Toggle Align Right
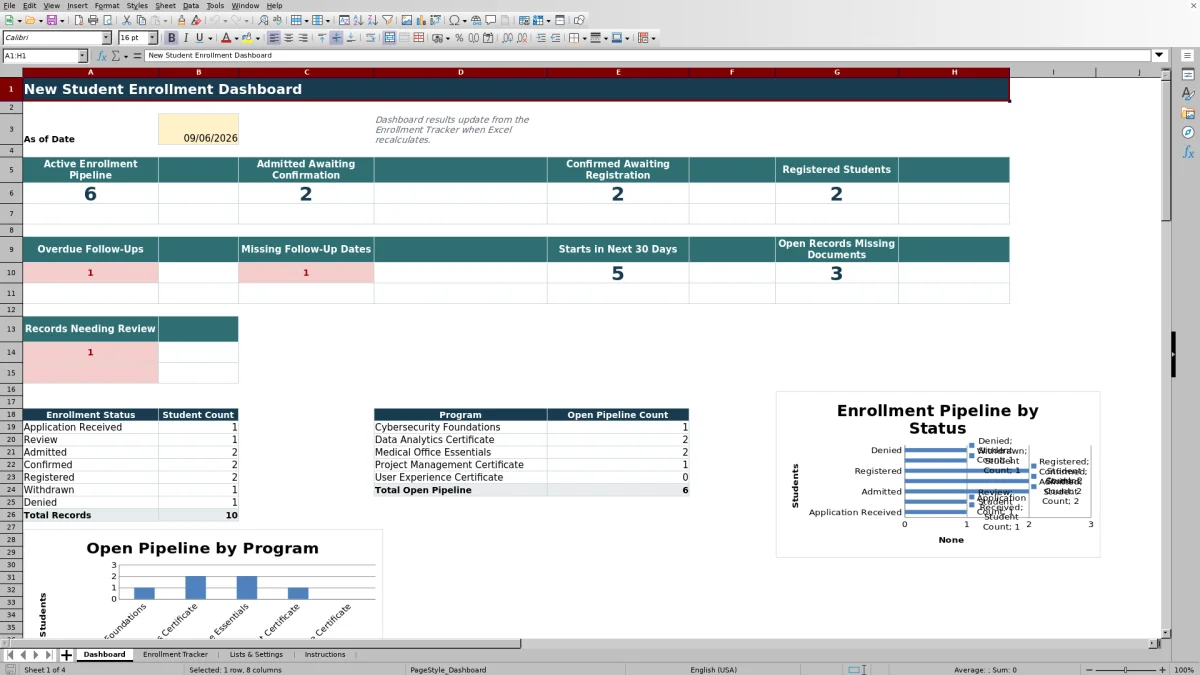This screenshot has width=1200, height=675. pos(303,38)
